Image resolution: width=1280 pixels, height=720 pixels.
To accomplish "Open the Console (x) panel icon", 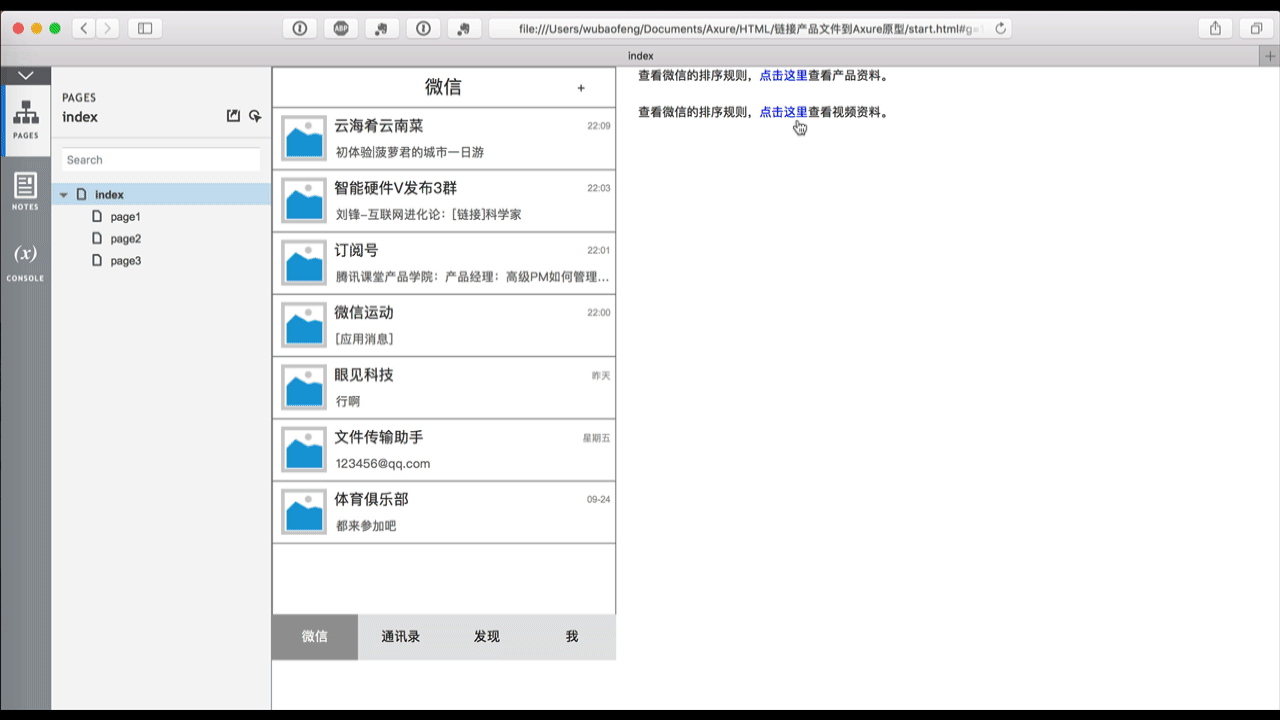I will click(x=26, y=262).
